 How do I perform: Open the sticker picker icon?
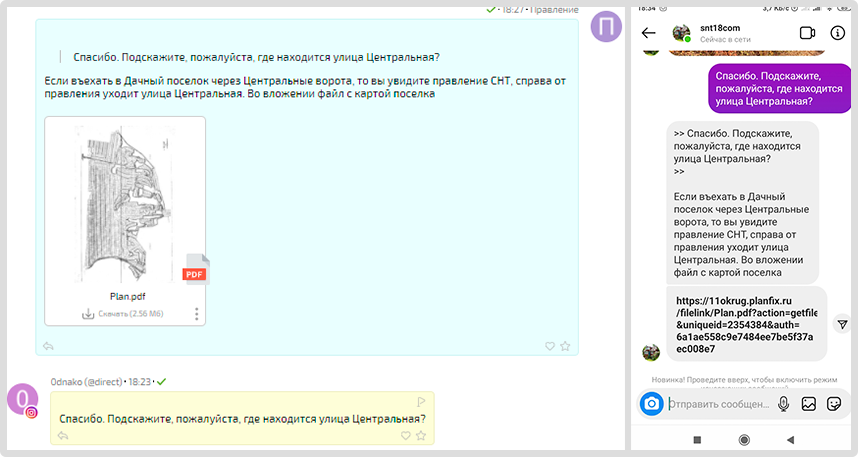click(834, 404)
